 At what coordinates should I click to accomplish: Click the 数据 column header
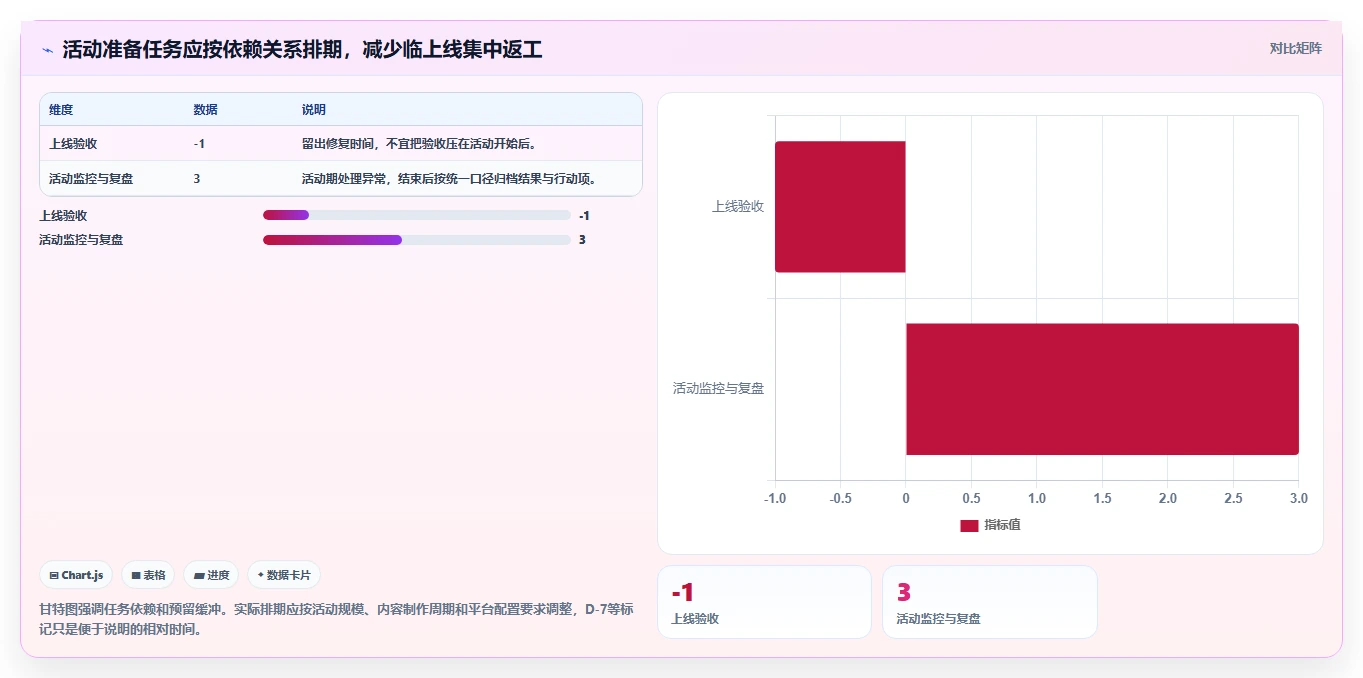(206, 110)
